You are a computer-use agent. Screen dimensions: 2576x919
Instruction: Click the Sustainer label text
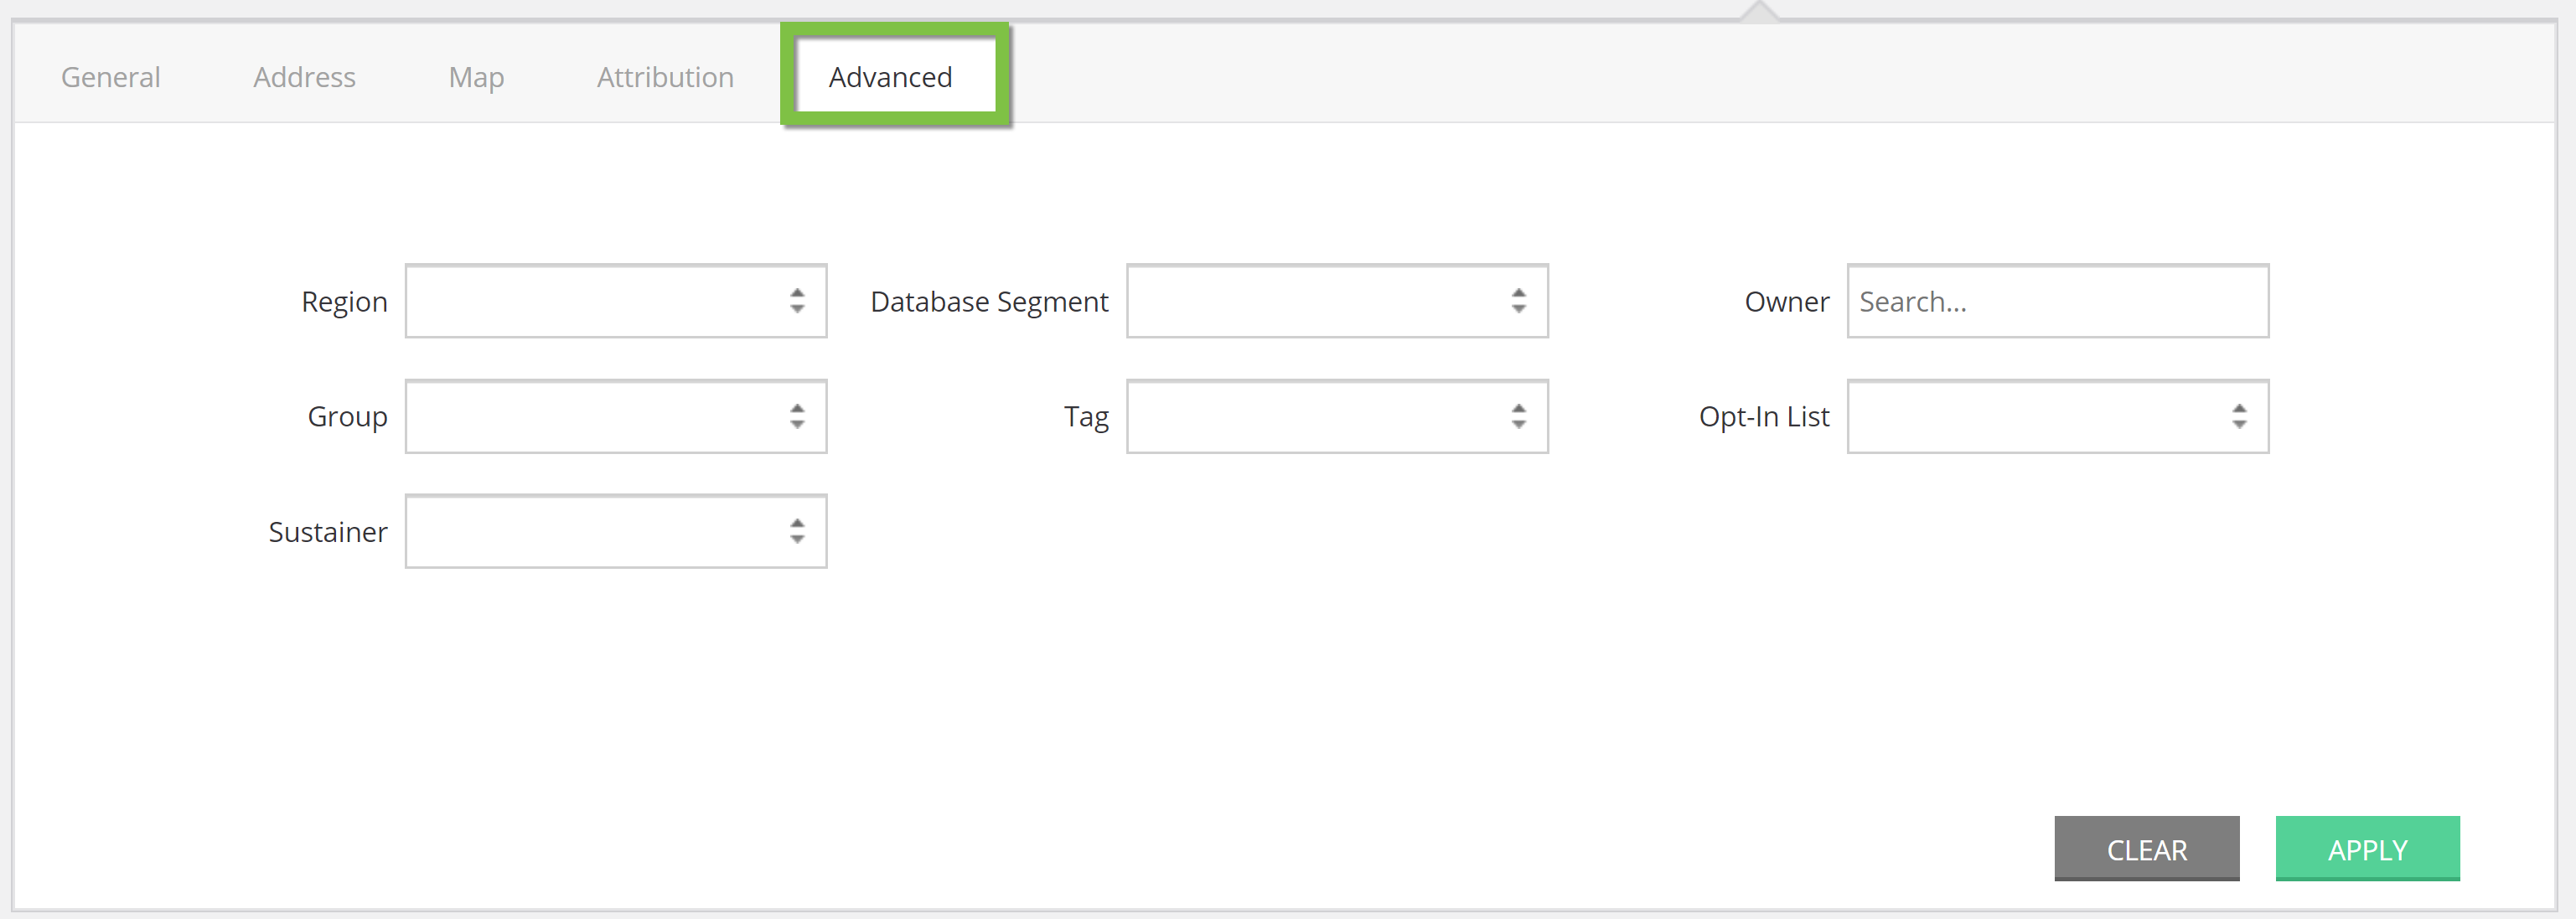(x=328, y=531)
